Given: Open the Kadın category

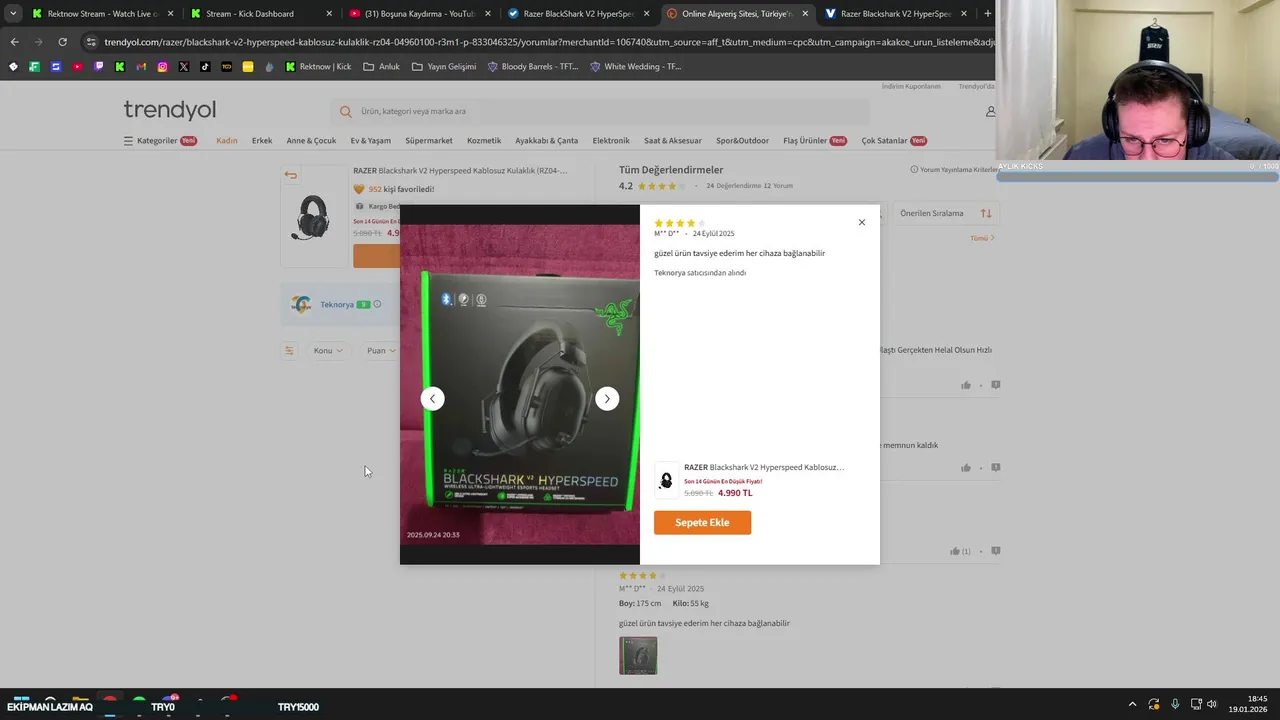Looking at the screenshot, I should (227, 141).
